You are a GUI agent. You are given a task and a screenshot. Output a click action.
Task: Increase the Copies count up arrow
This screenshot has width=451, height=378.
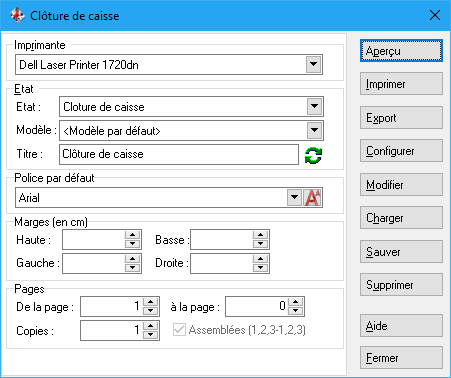tap(151, 326)
